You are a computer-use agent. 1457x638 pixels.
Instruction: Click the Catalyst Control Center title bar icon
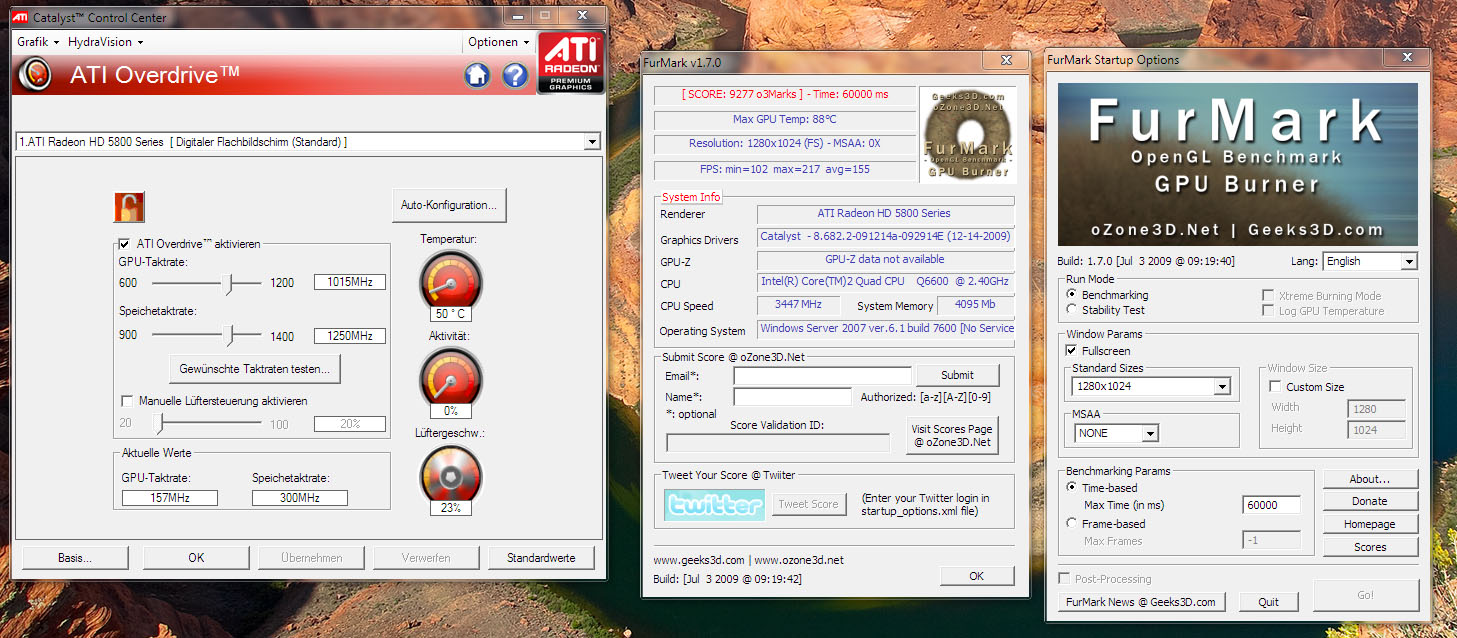coord(20,17)
